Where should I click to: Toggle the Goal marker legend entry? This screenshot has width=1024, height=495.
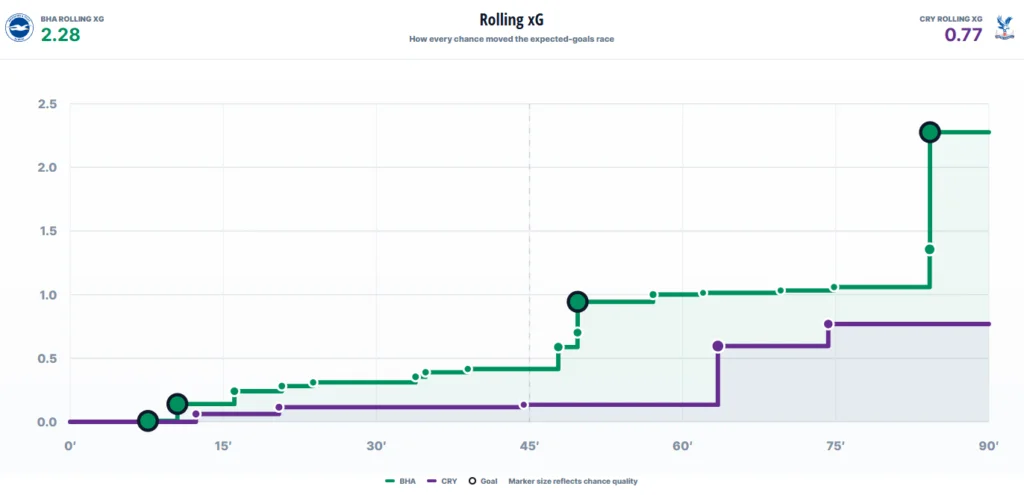click(482, 481)
